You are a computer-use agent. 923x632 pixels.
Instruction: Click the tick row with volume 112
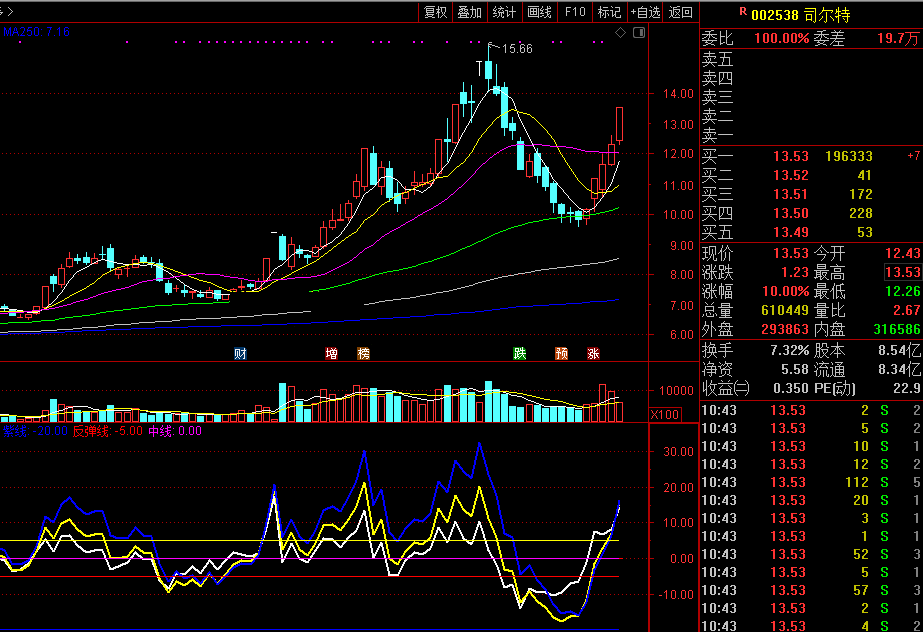811,483
